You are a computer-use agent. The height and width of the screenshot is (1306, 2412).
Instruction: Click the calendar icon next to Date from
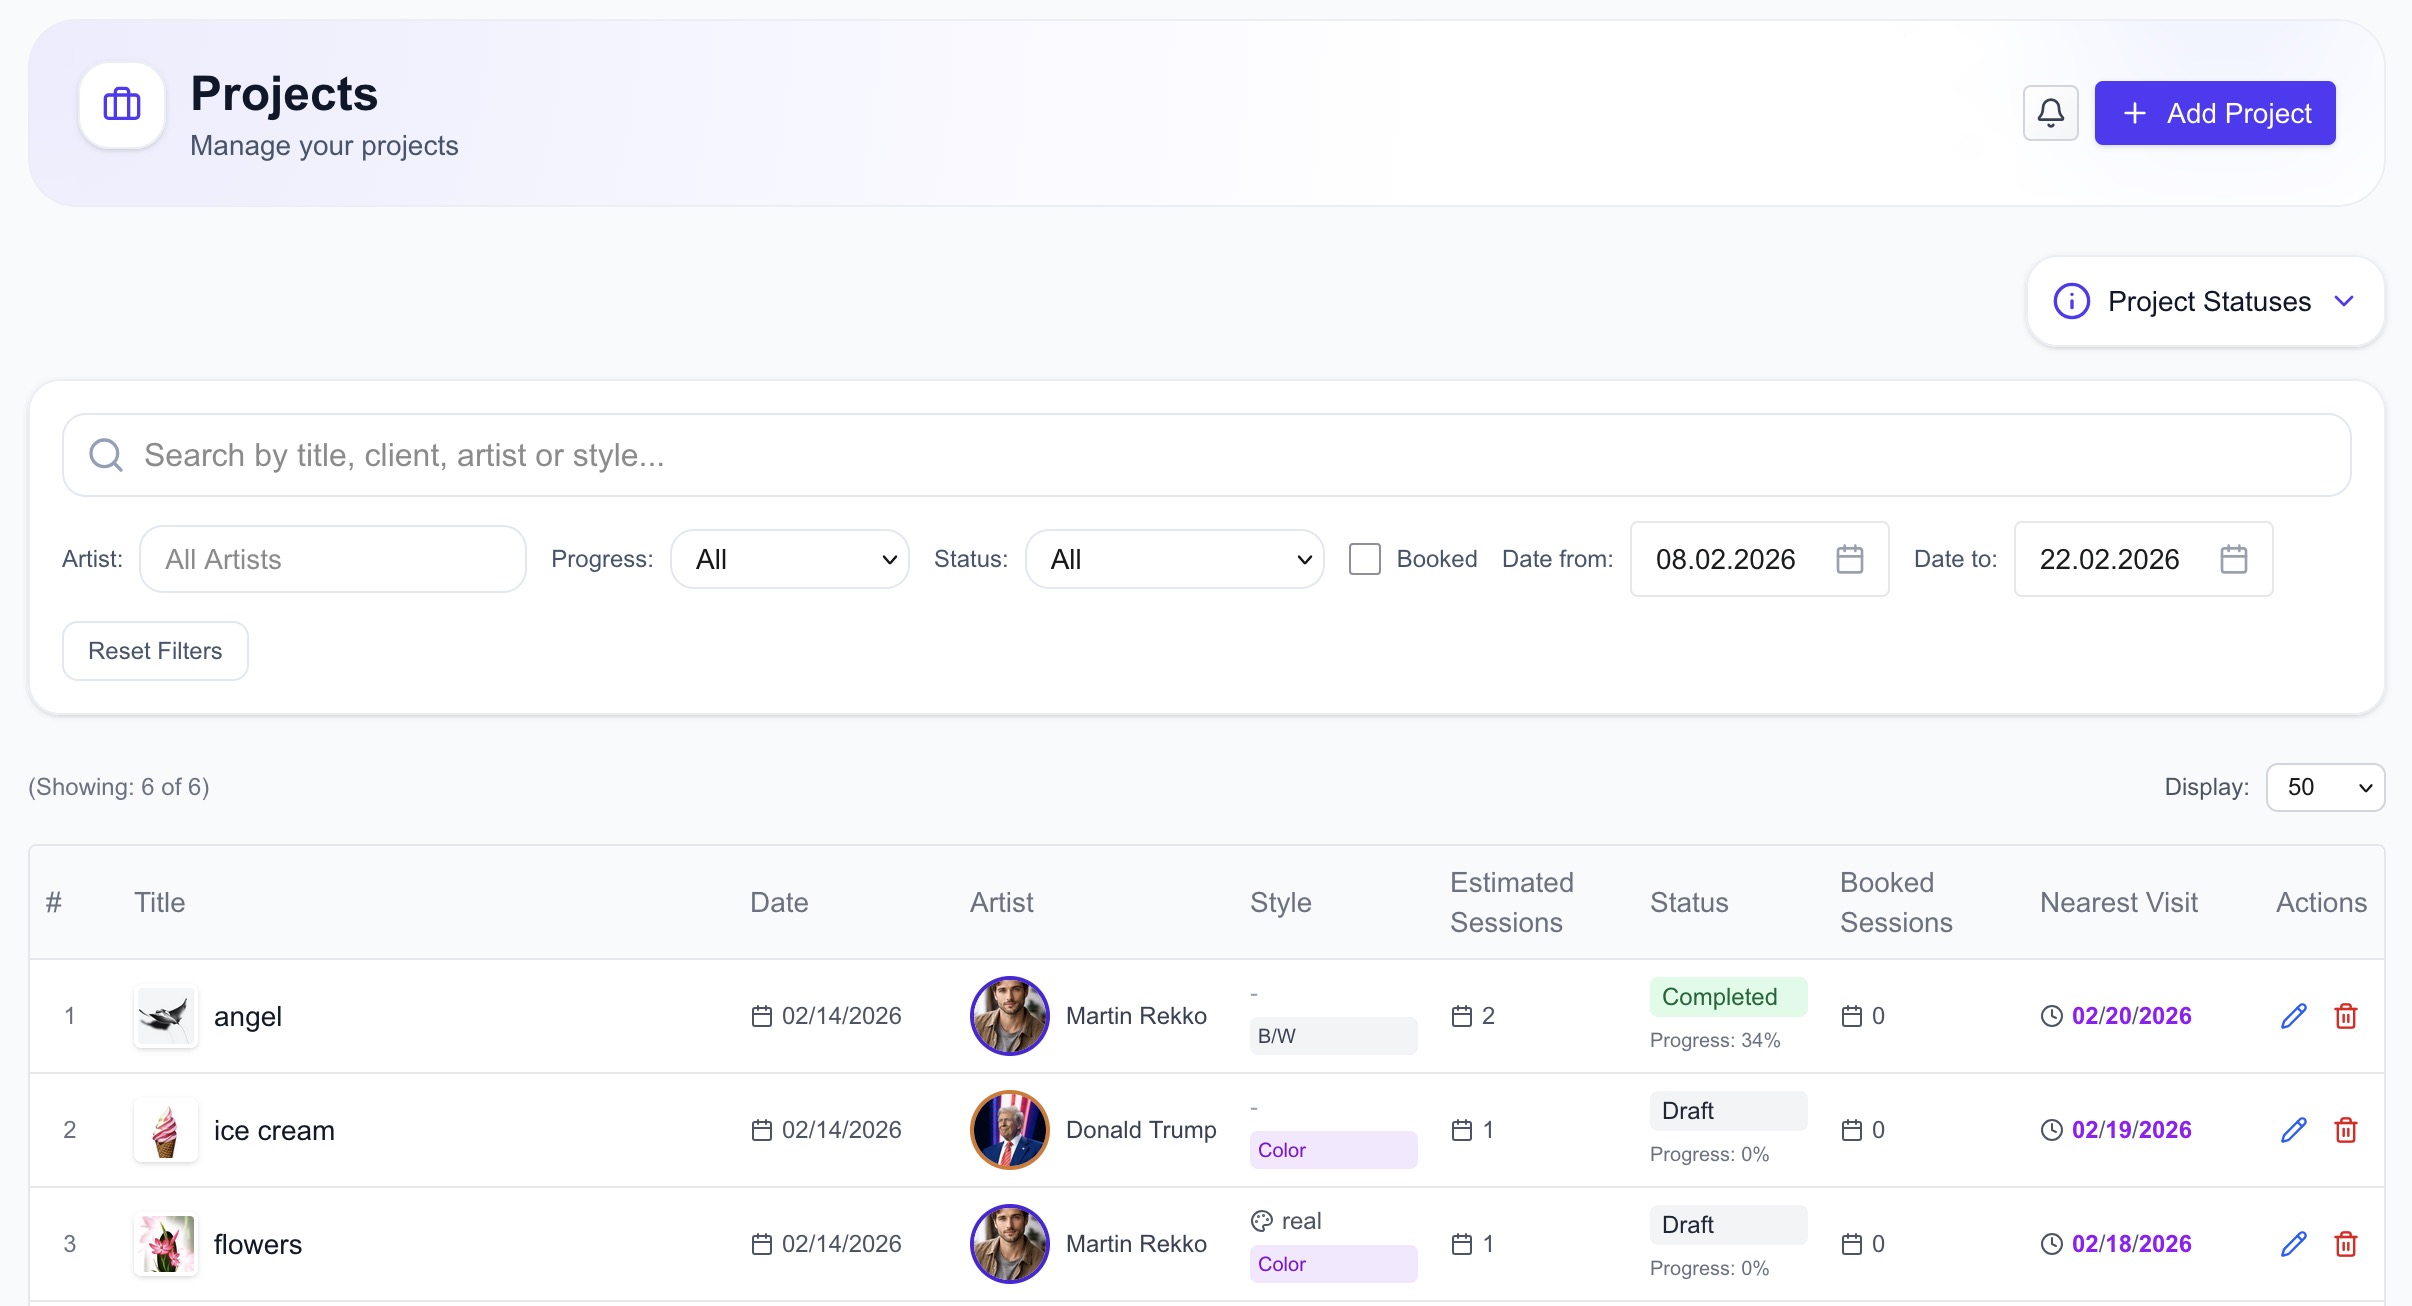pyautogui.click(x=1849, y=559)
